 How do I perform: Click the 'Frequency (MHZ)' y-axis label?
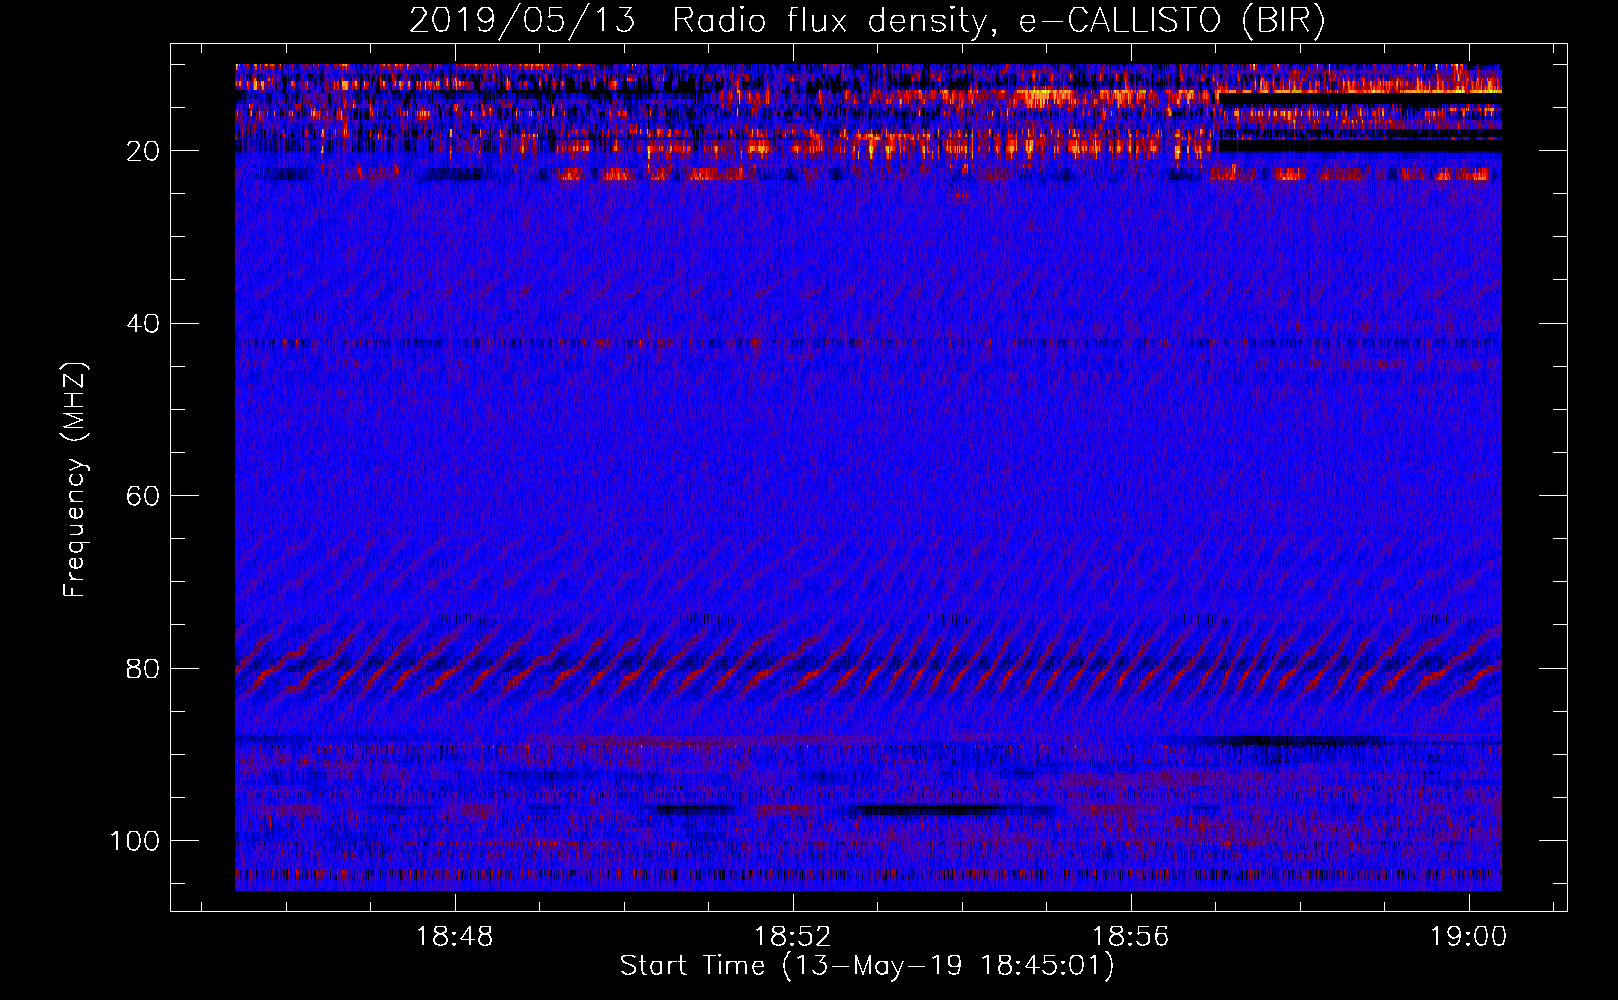(x=76, y=480)
